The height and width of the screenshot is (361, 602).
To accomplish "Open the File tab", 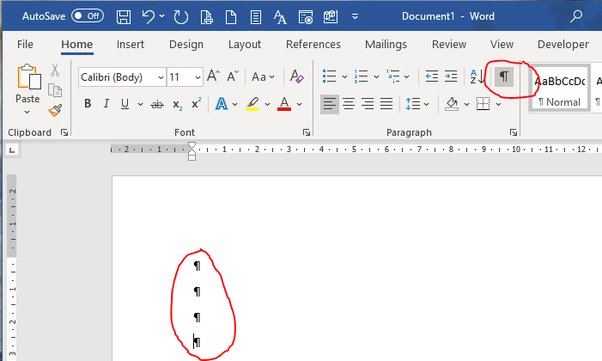I will point(25,44).
